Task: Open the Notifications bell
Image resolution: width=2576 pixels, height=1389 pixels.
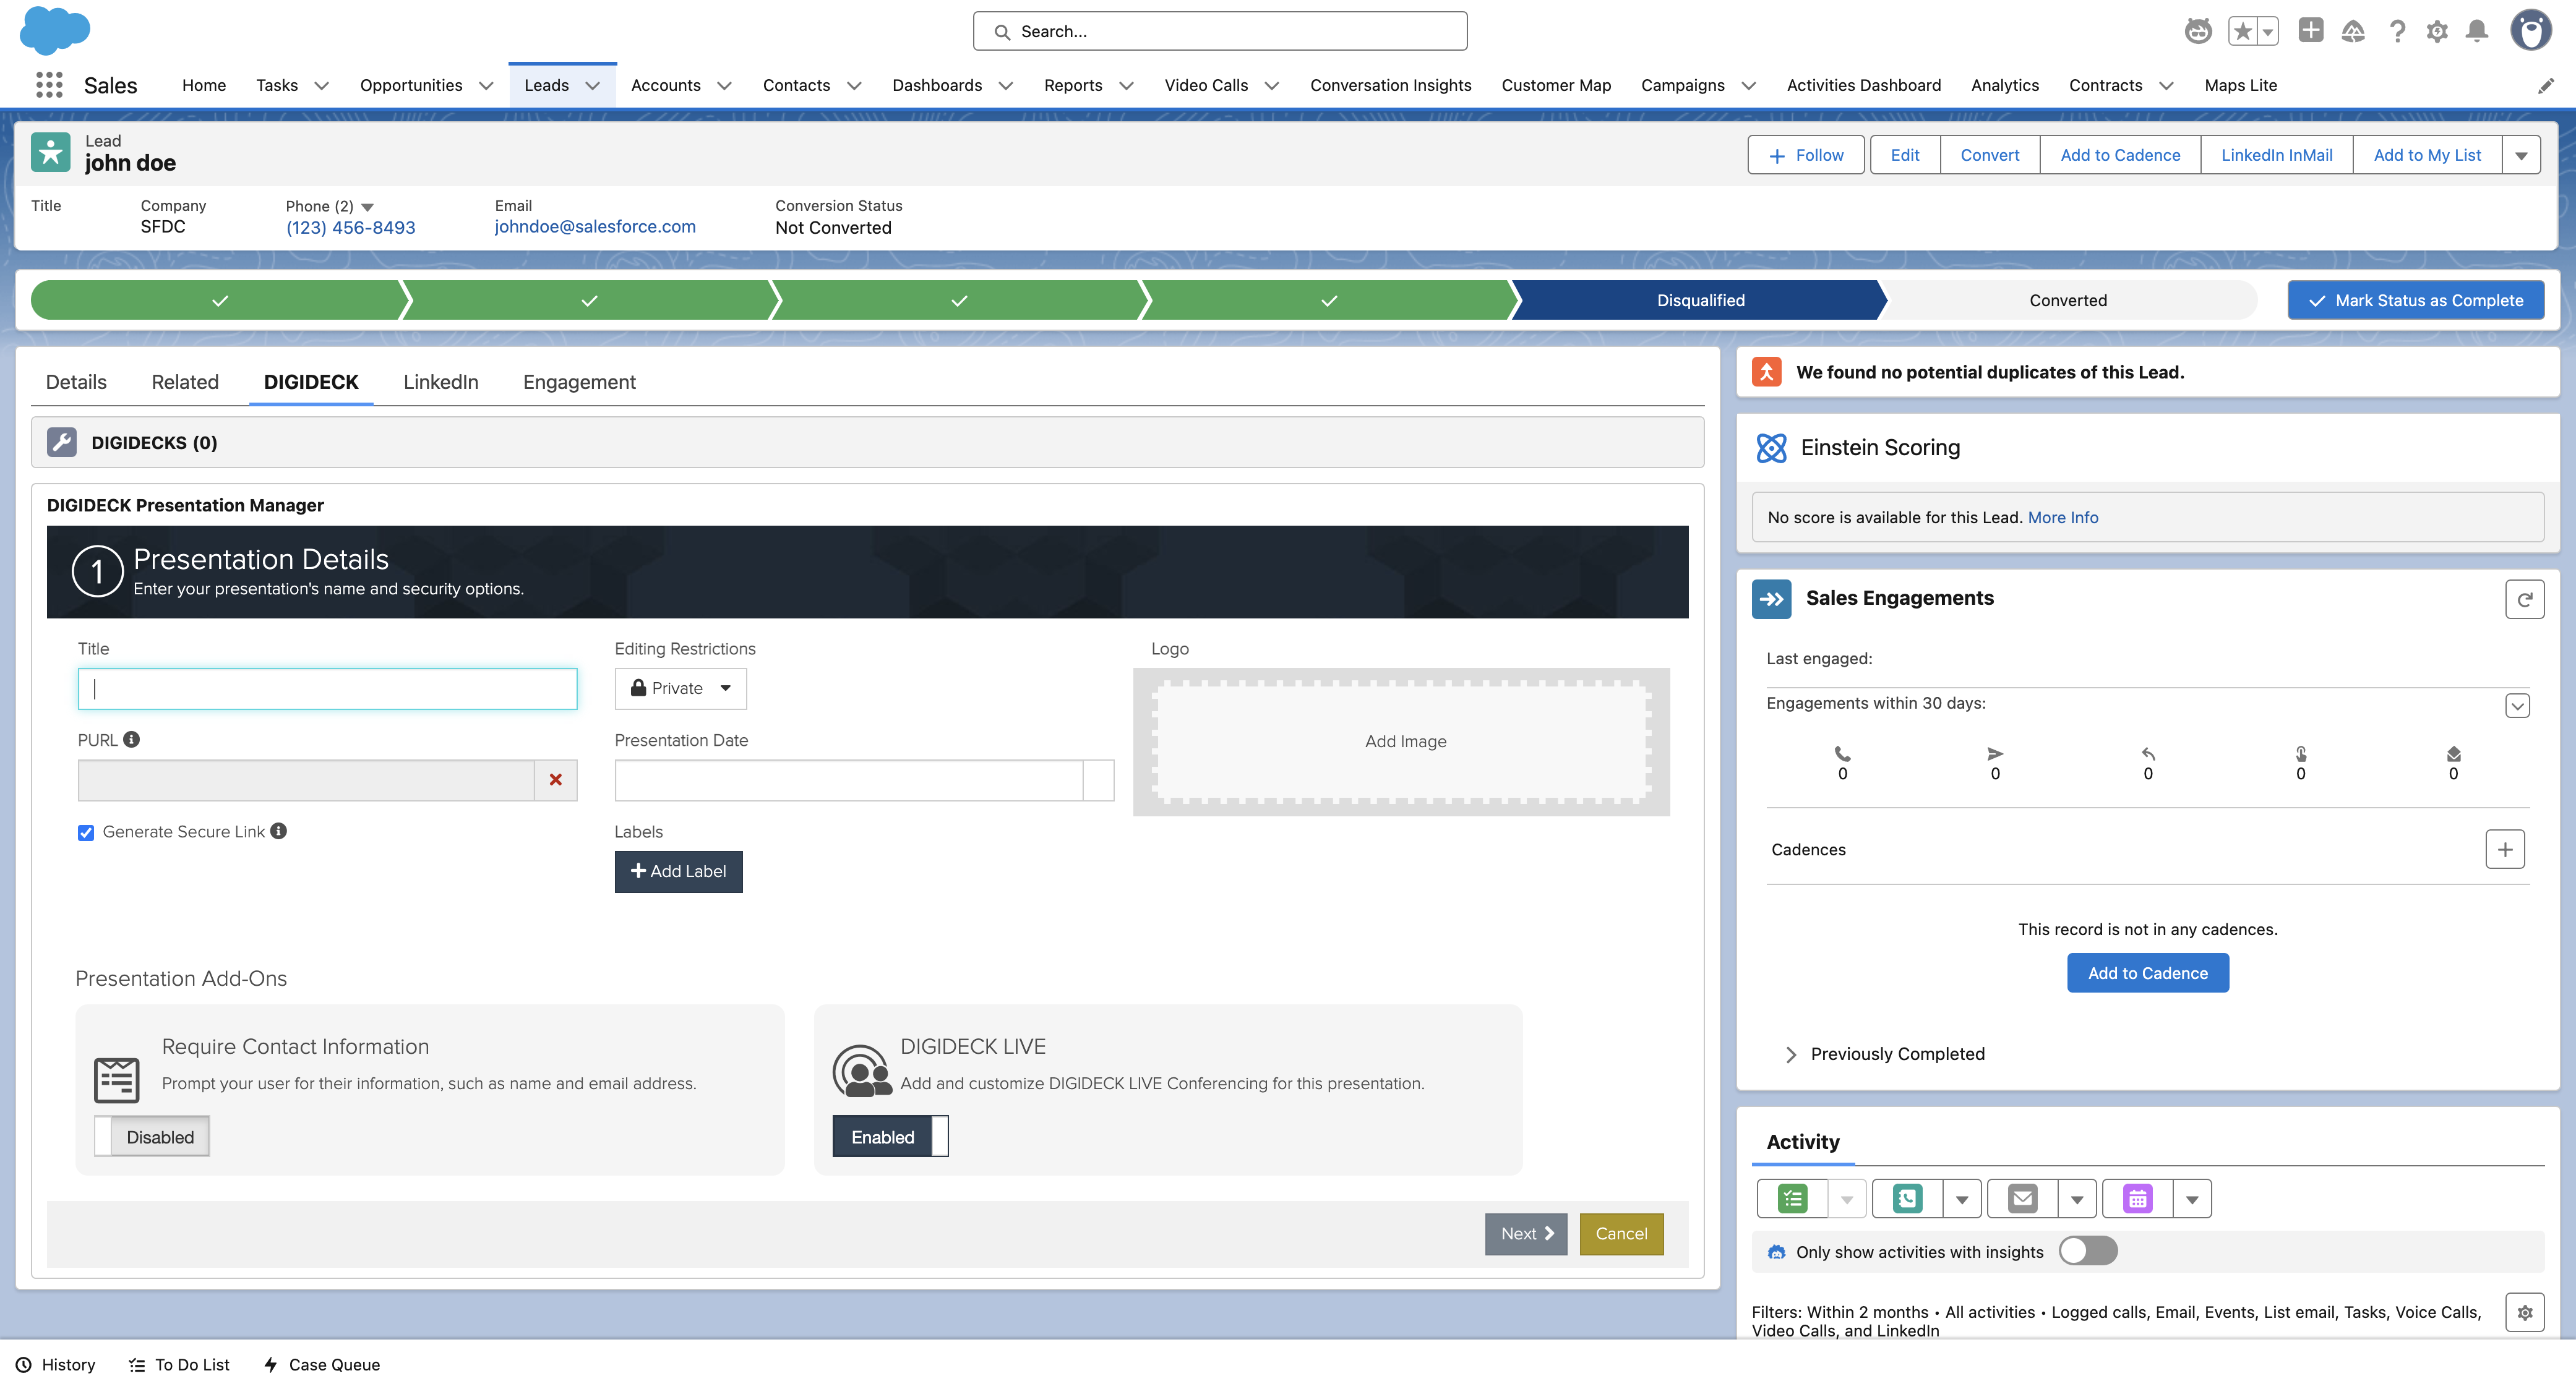Action: 2477,31
